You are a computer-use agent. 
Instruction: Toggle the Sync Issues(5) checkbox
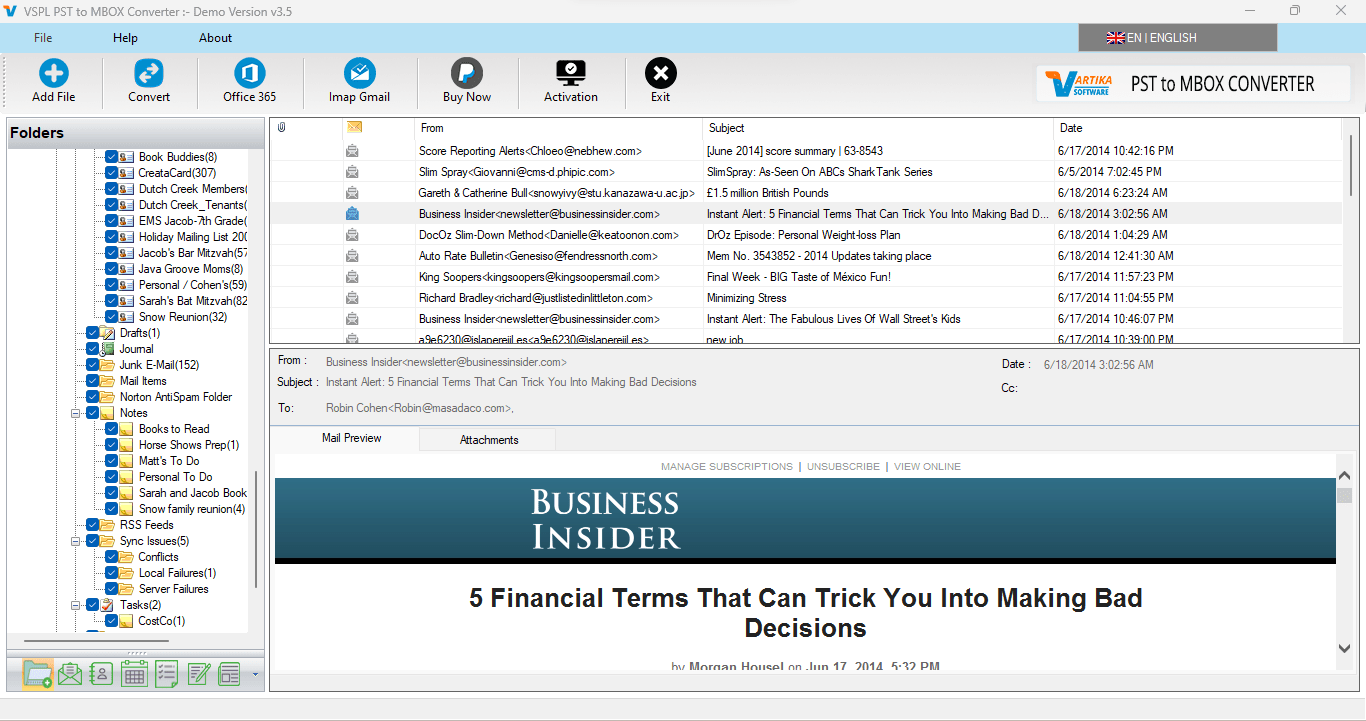coord(93,541)
